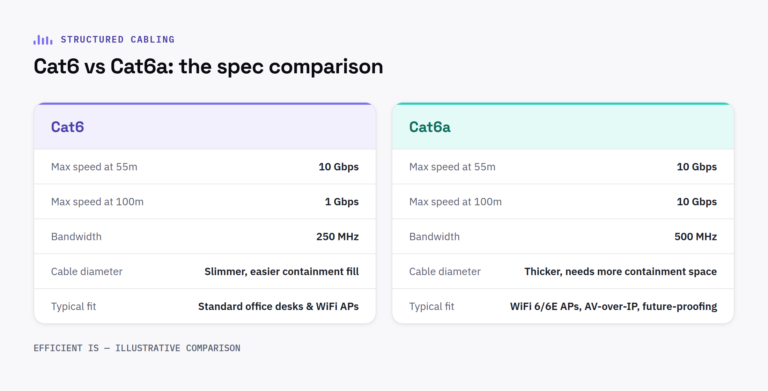This screenshot has width=768, height=391.
Task: Select the 1 Gbps value
Action: pyautogui.click(x=342, y=202)
